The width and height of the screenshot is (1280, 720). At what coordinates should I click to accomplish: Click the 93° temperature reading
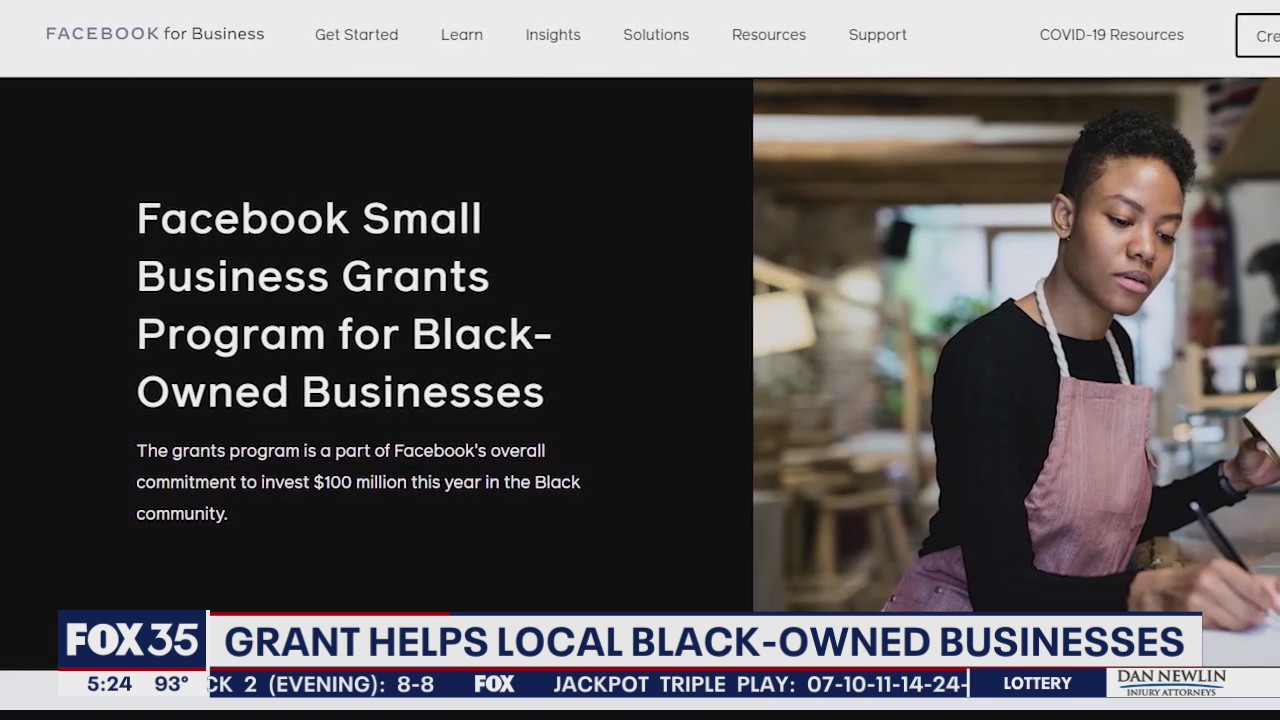coord(172,684)
